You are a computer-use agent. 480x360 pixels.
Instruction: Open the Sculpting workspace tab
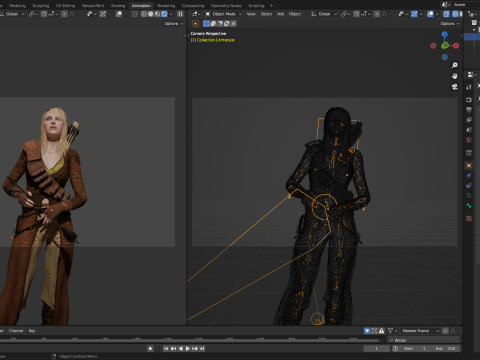click(x=41, y=6)
